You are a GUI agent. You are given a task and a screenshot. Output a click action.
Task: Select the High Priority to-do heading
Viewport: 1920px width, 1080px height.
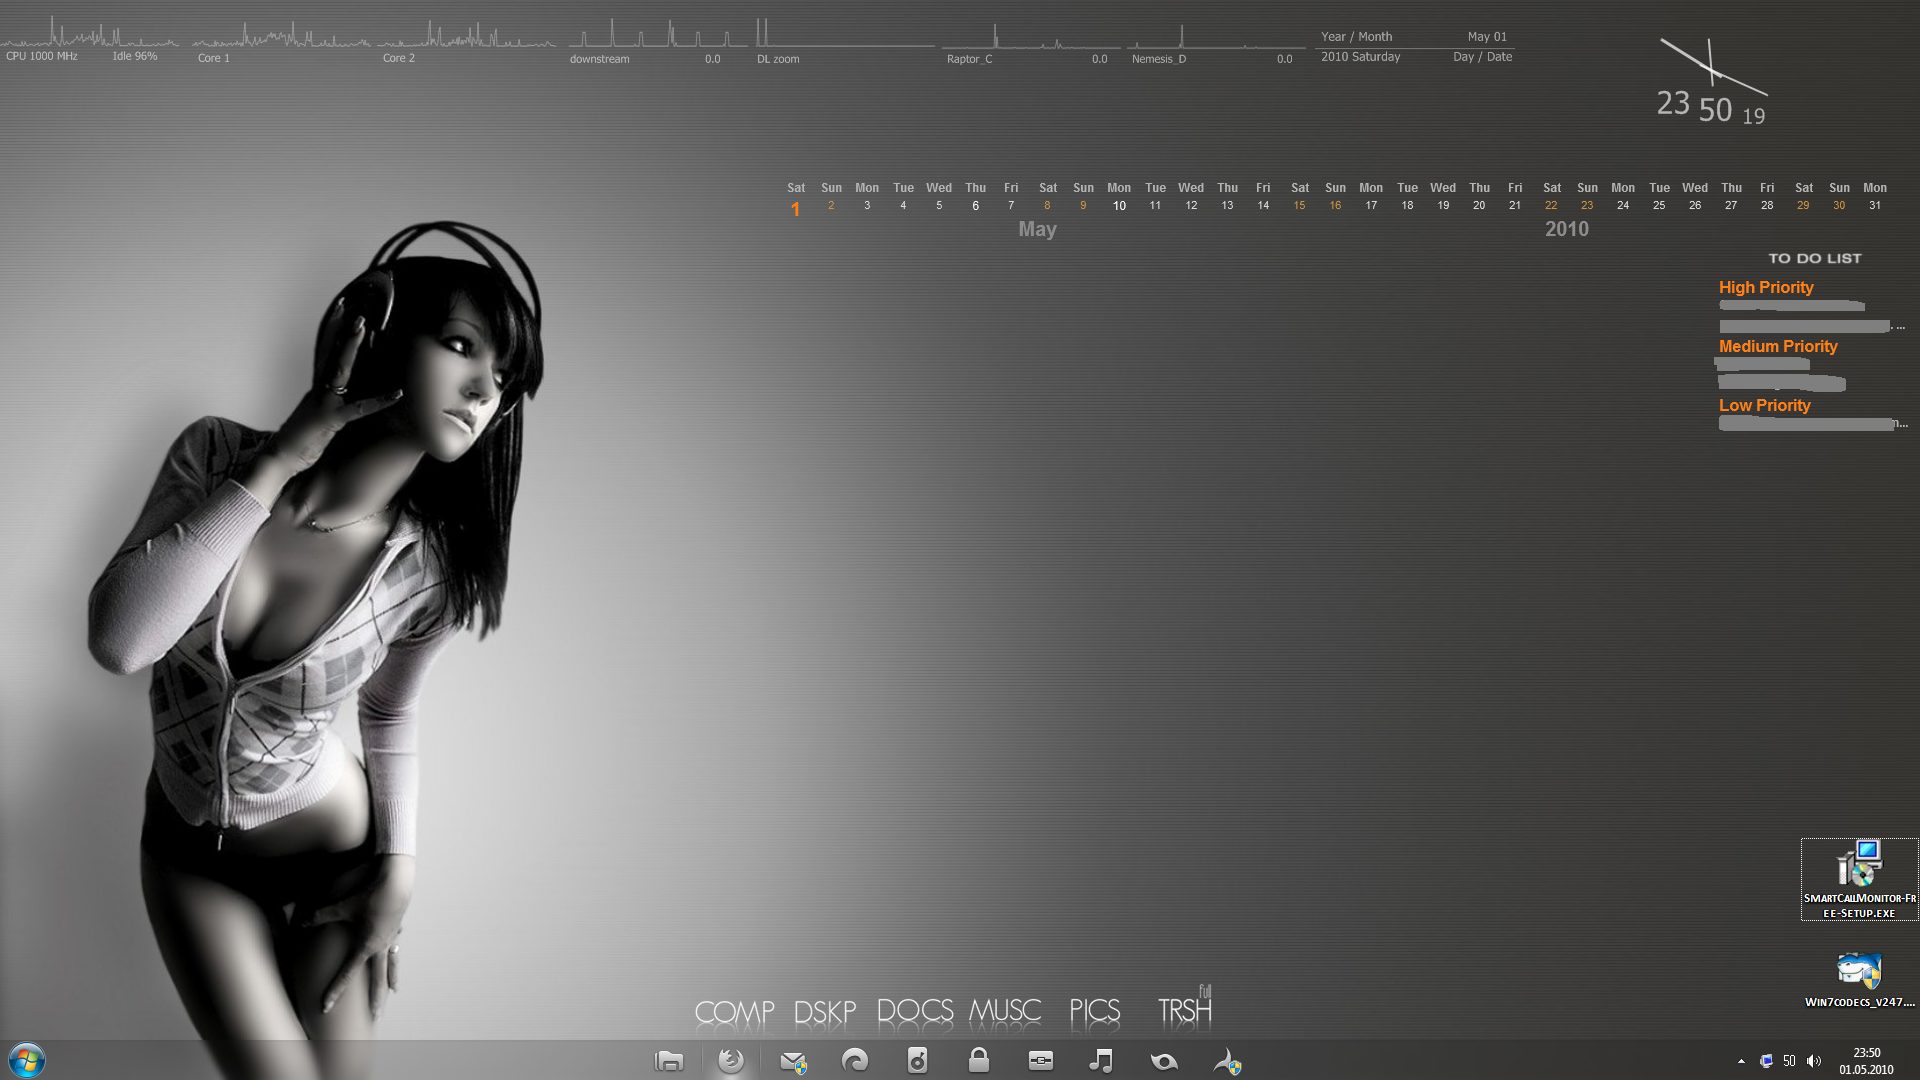(x=1765, y=287)
